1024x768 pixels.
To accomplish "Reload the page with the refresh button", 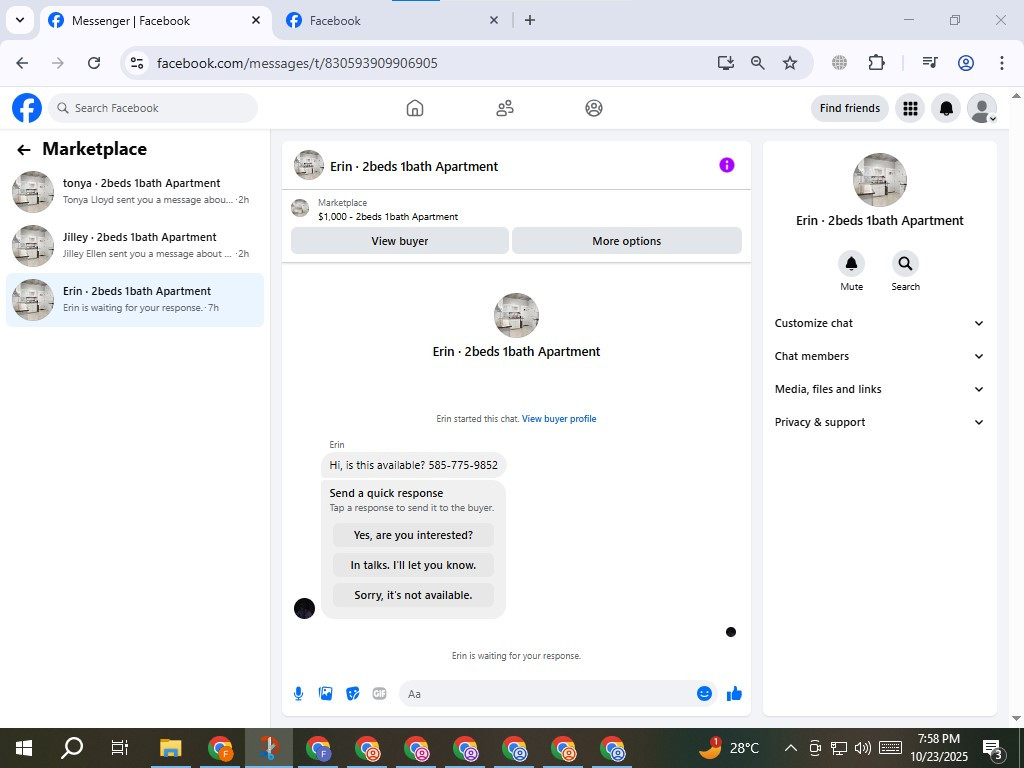I will [94, 63].
